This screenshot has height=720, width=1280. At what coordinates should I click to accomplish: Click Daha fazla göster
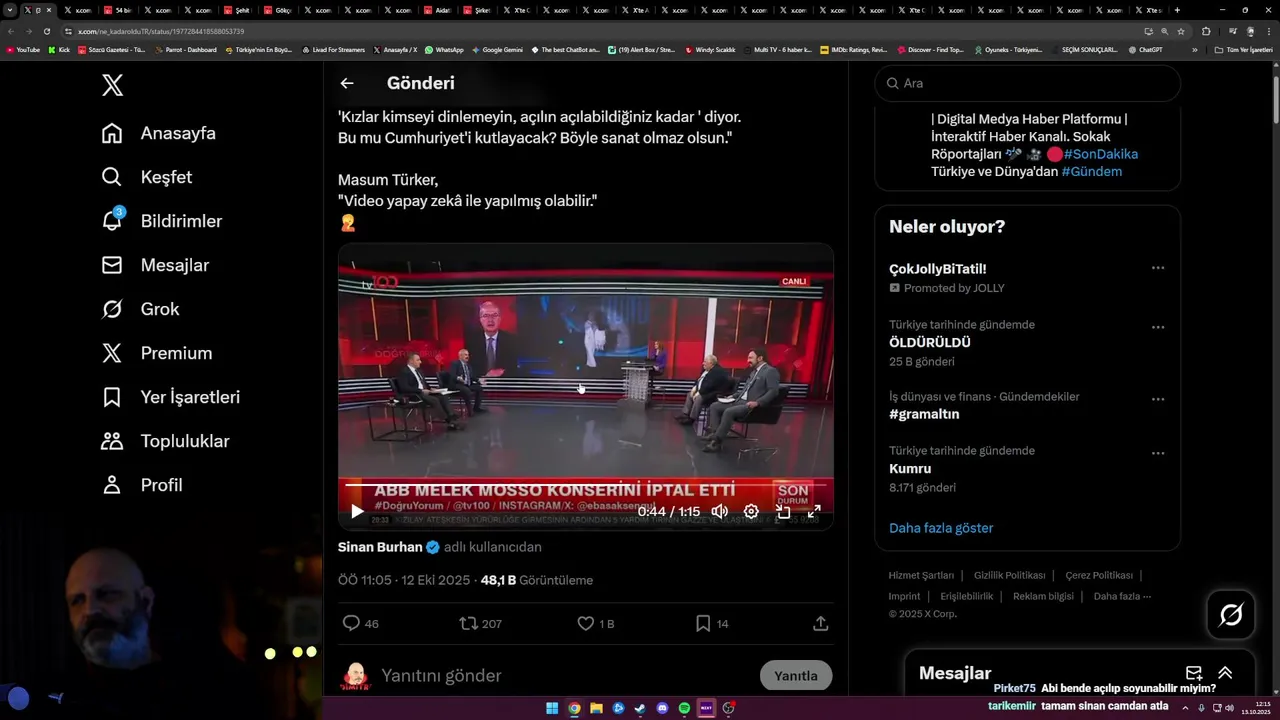pos(941,528)
